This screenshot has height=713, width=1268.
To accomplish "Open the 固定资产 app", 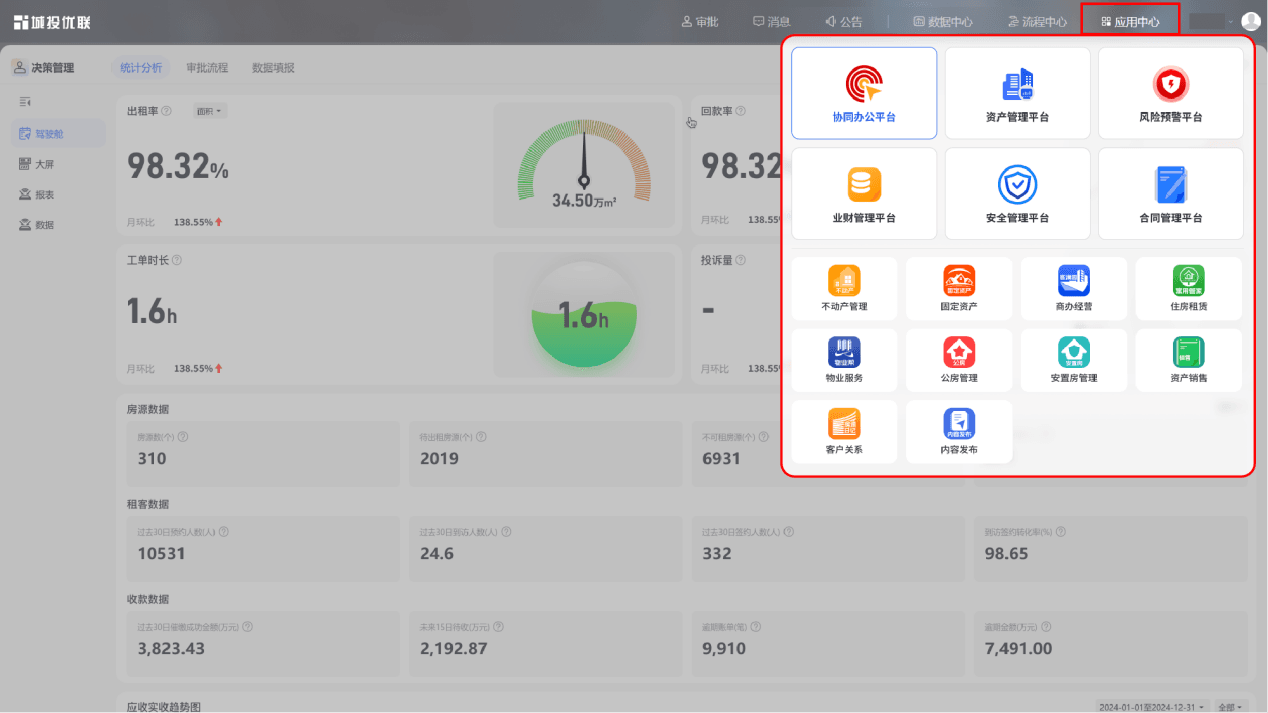I will (x=959, y=288).
